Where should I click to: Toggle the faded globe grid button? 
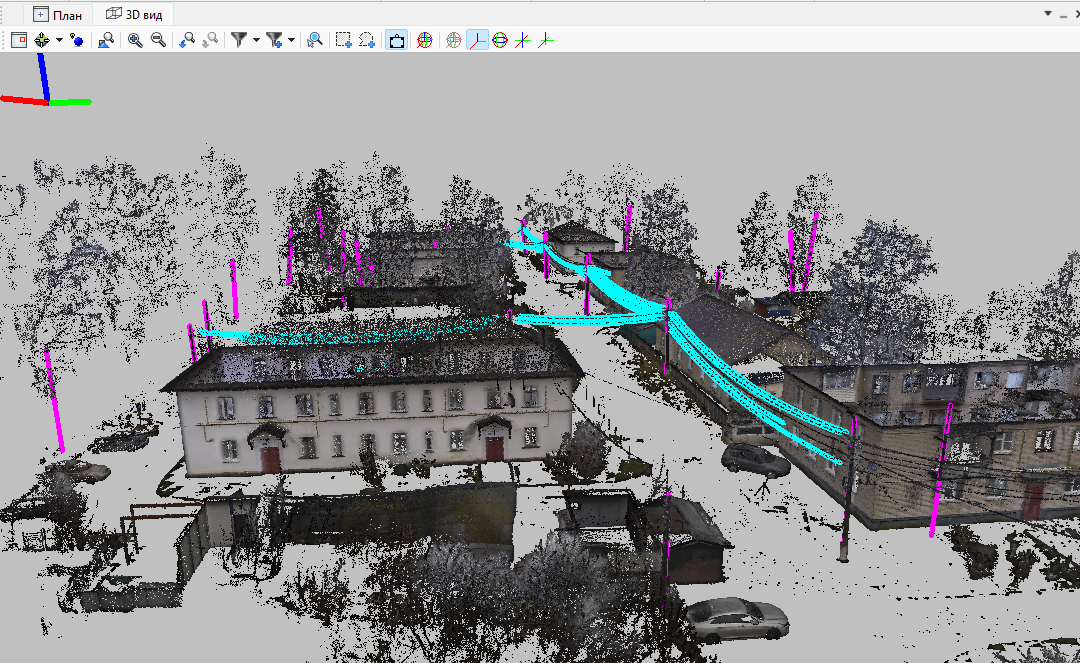[453, 40]
